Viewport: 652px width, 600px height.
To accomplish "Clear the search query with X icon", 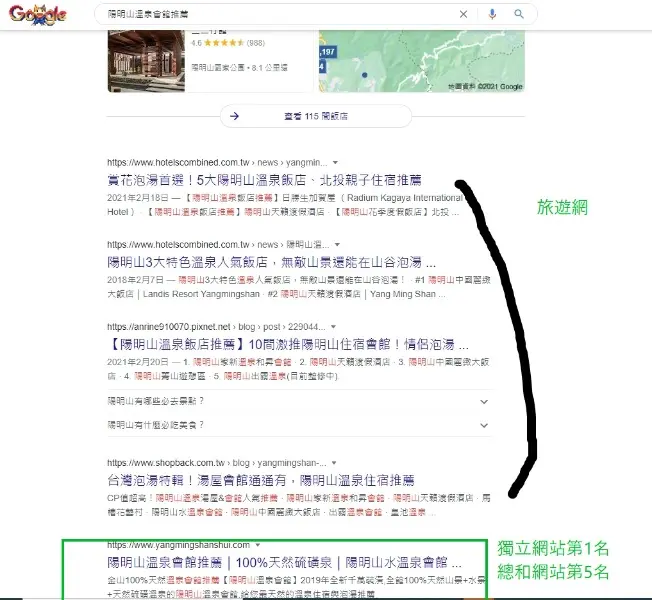I will [x=463, y=14].
